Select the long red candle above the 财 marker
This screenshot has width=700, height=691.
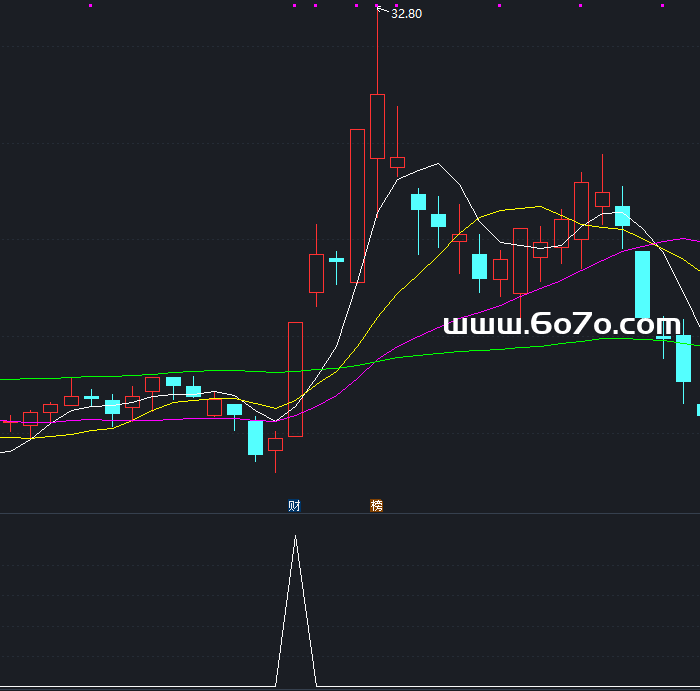point(295,379)
